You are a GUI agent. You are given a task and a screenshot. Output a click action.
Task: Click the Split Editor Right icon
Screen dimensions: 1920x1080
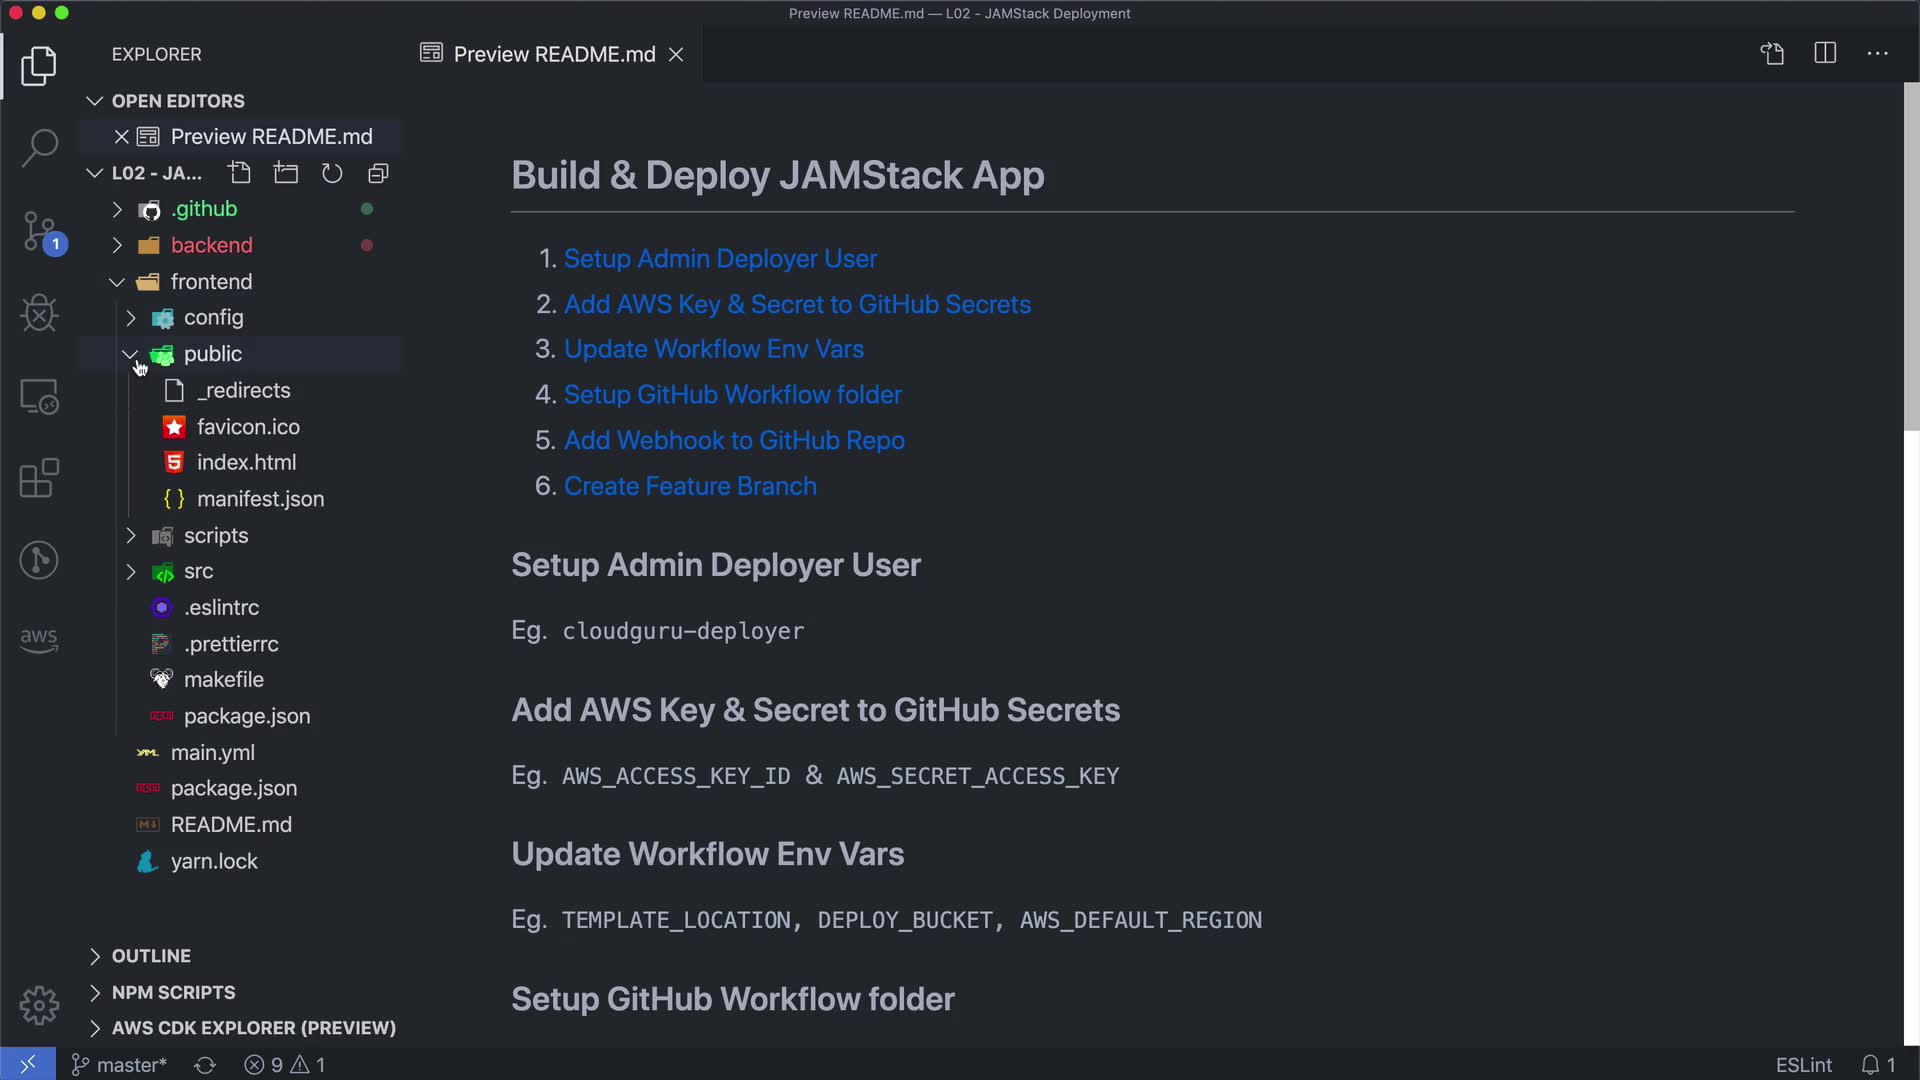1825,54
